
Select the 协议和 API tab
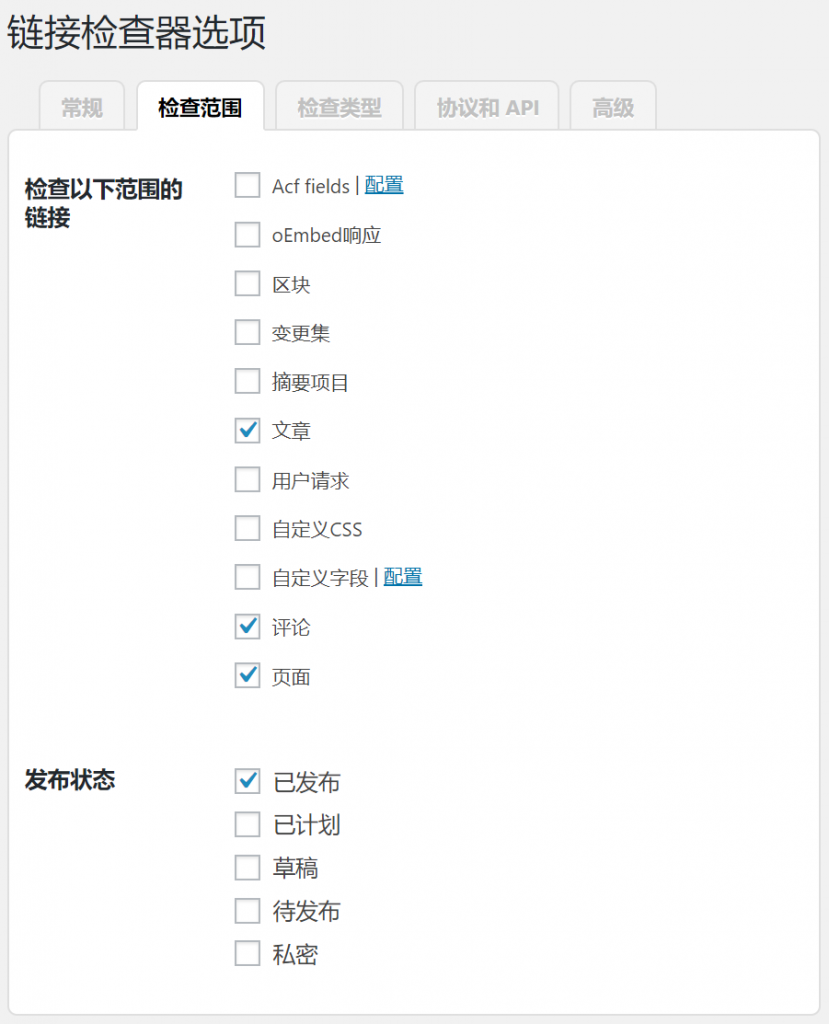coord(487,108)
